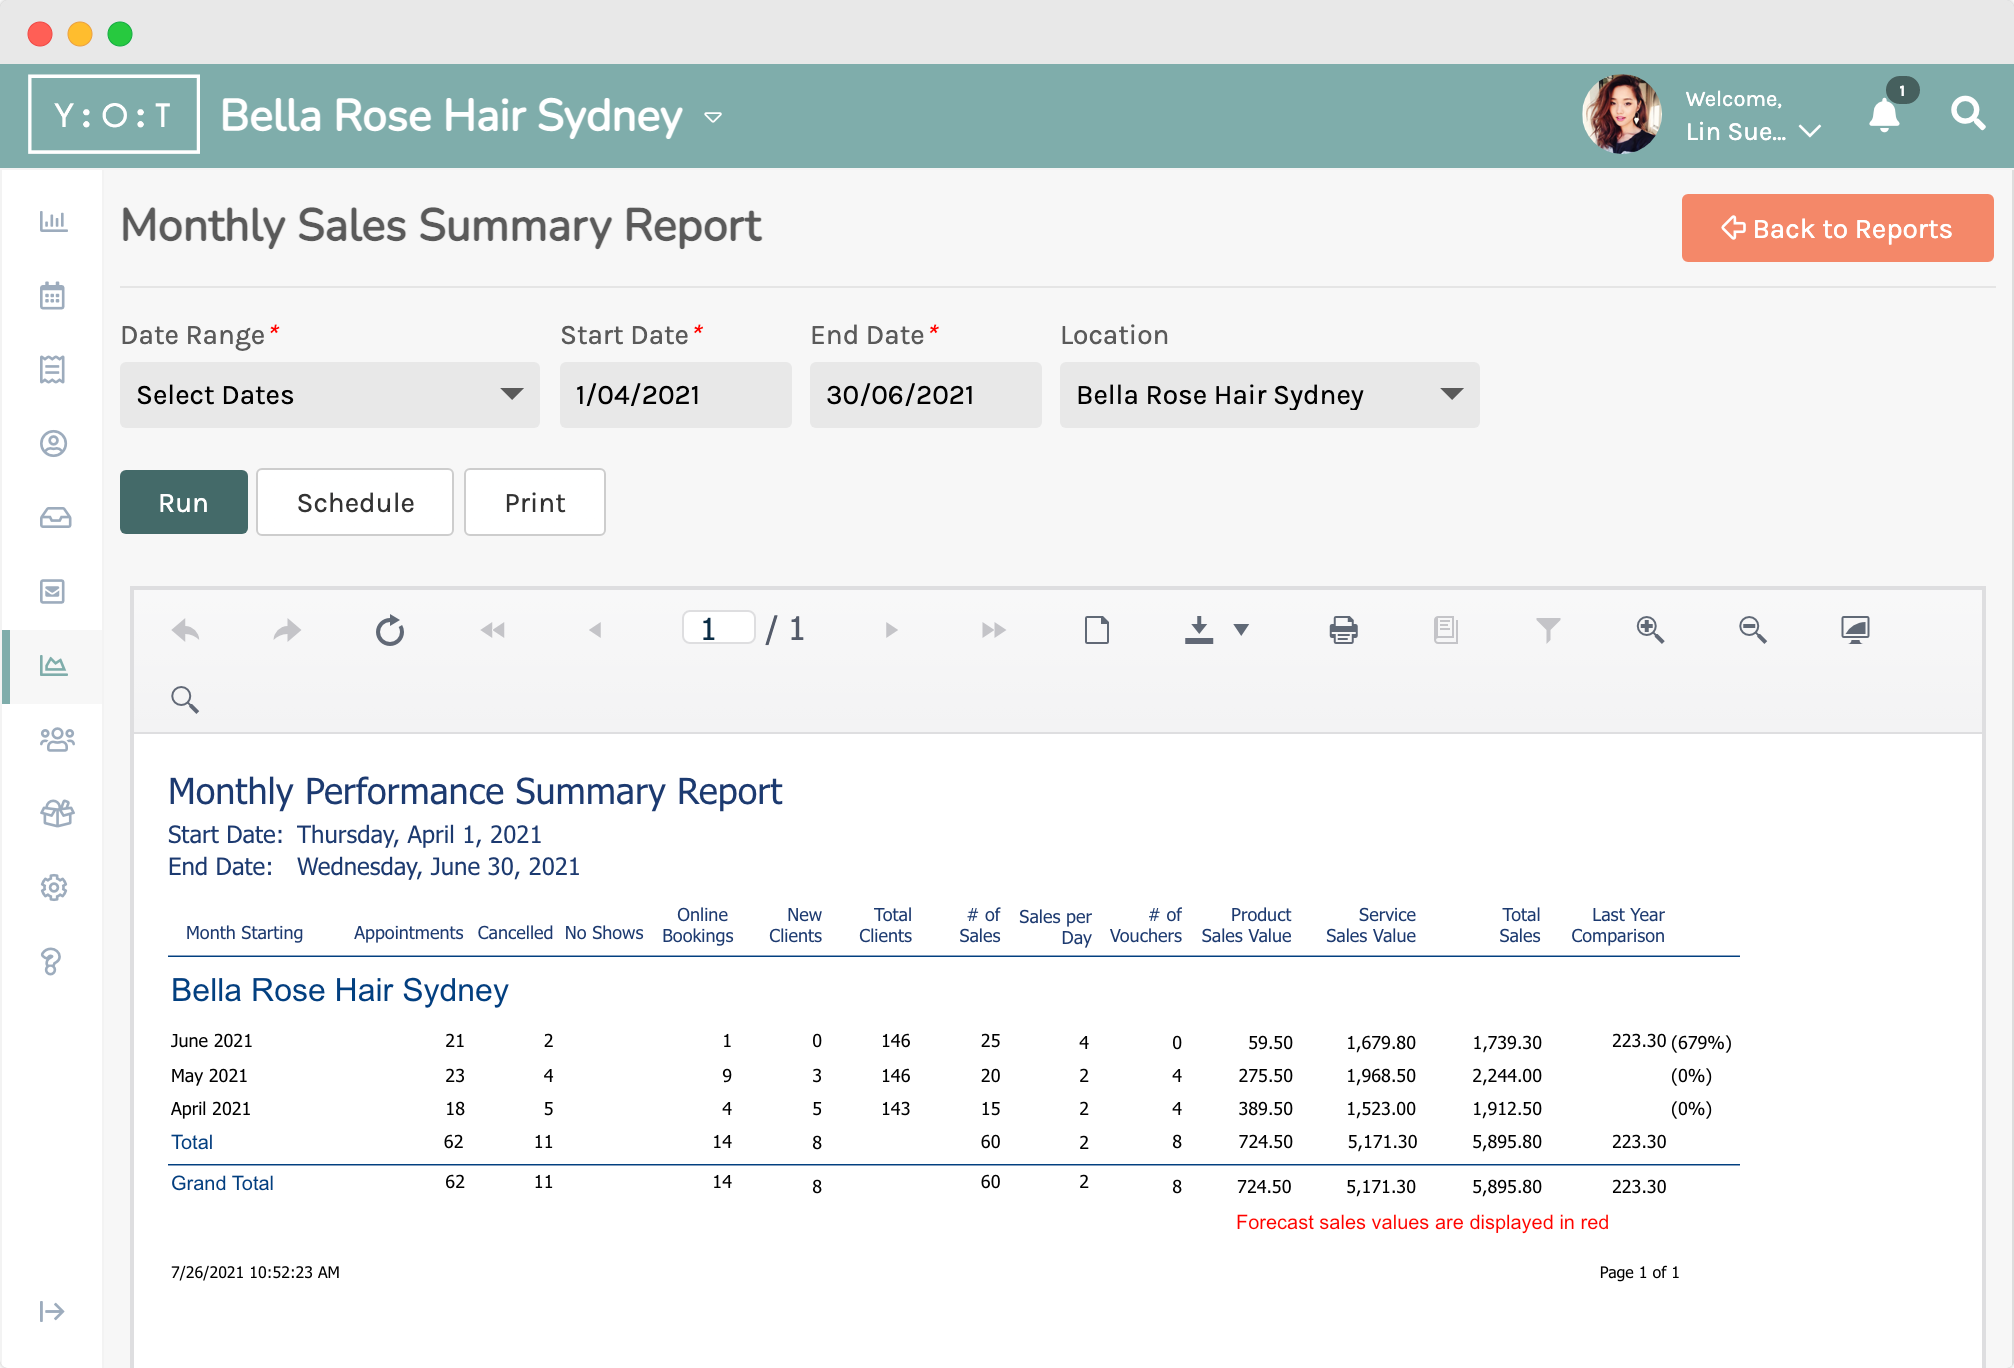Click the Monthly Performance Summary Report title
This screenshot has width=2014, height=1368.
pyautogui.click(x=475, y=792)
